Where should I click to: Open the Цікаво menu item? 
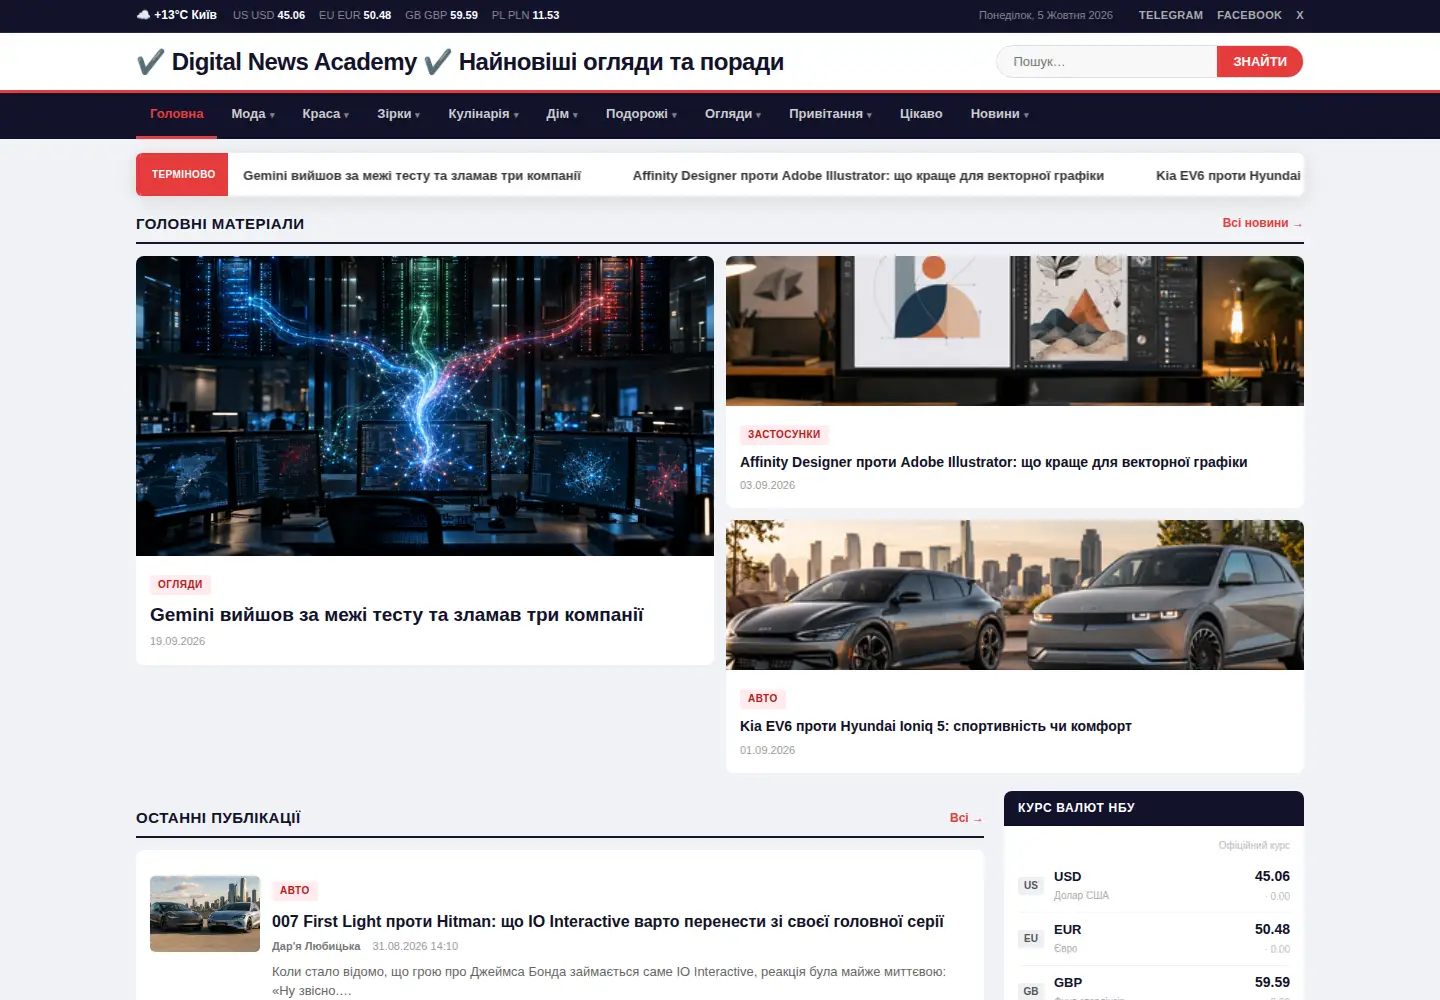(921, 114)
